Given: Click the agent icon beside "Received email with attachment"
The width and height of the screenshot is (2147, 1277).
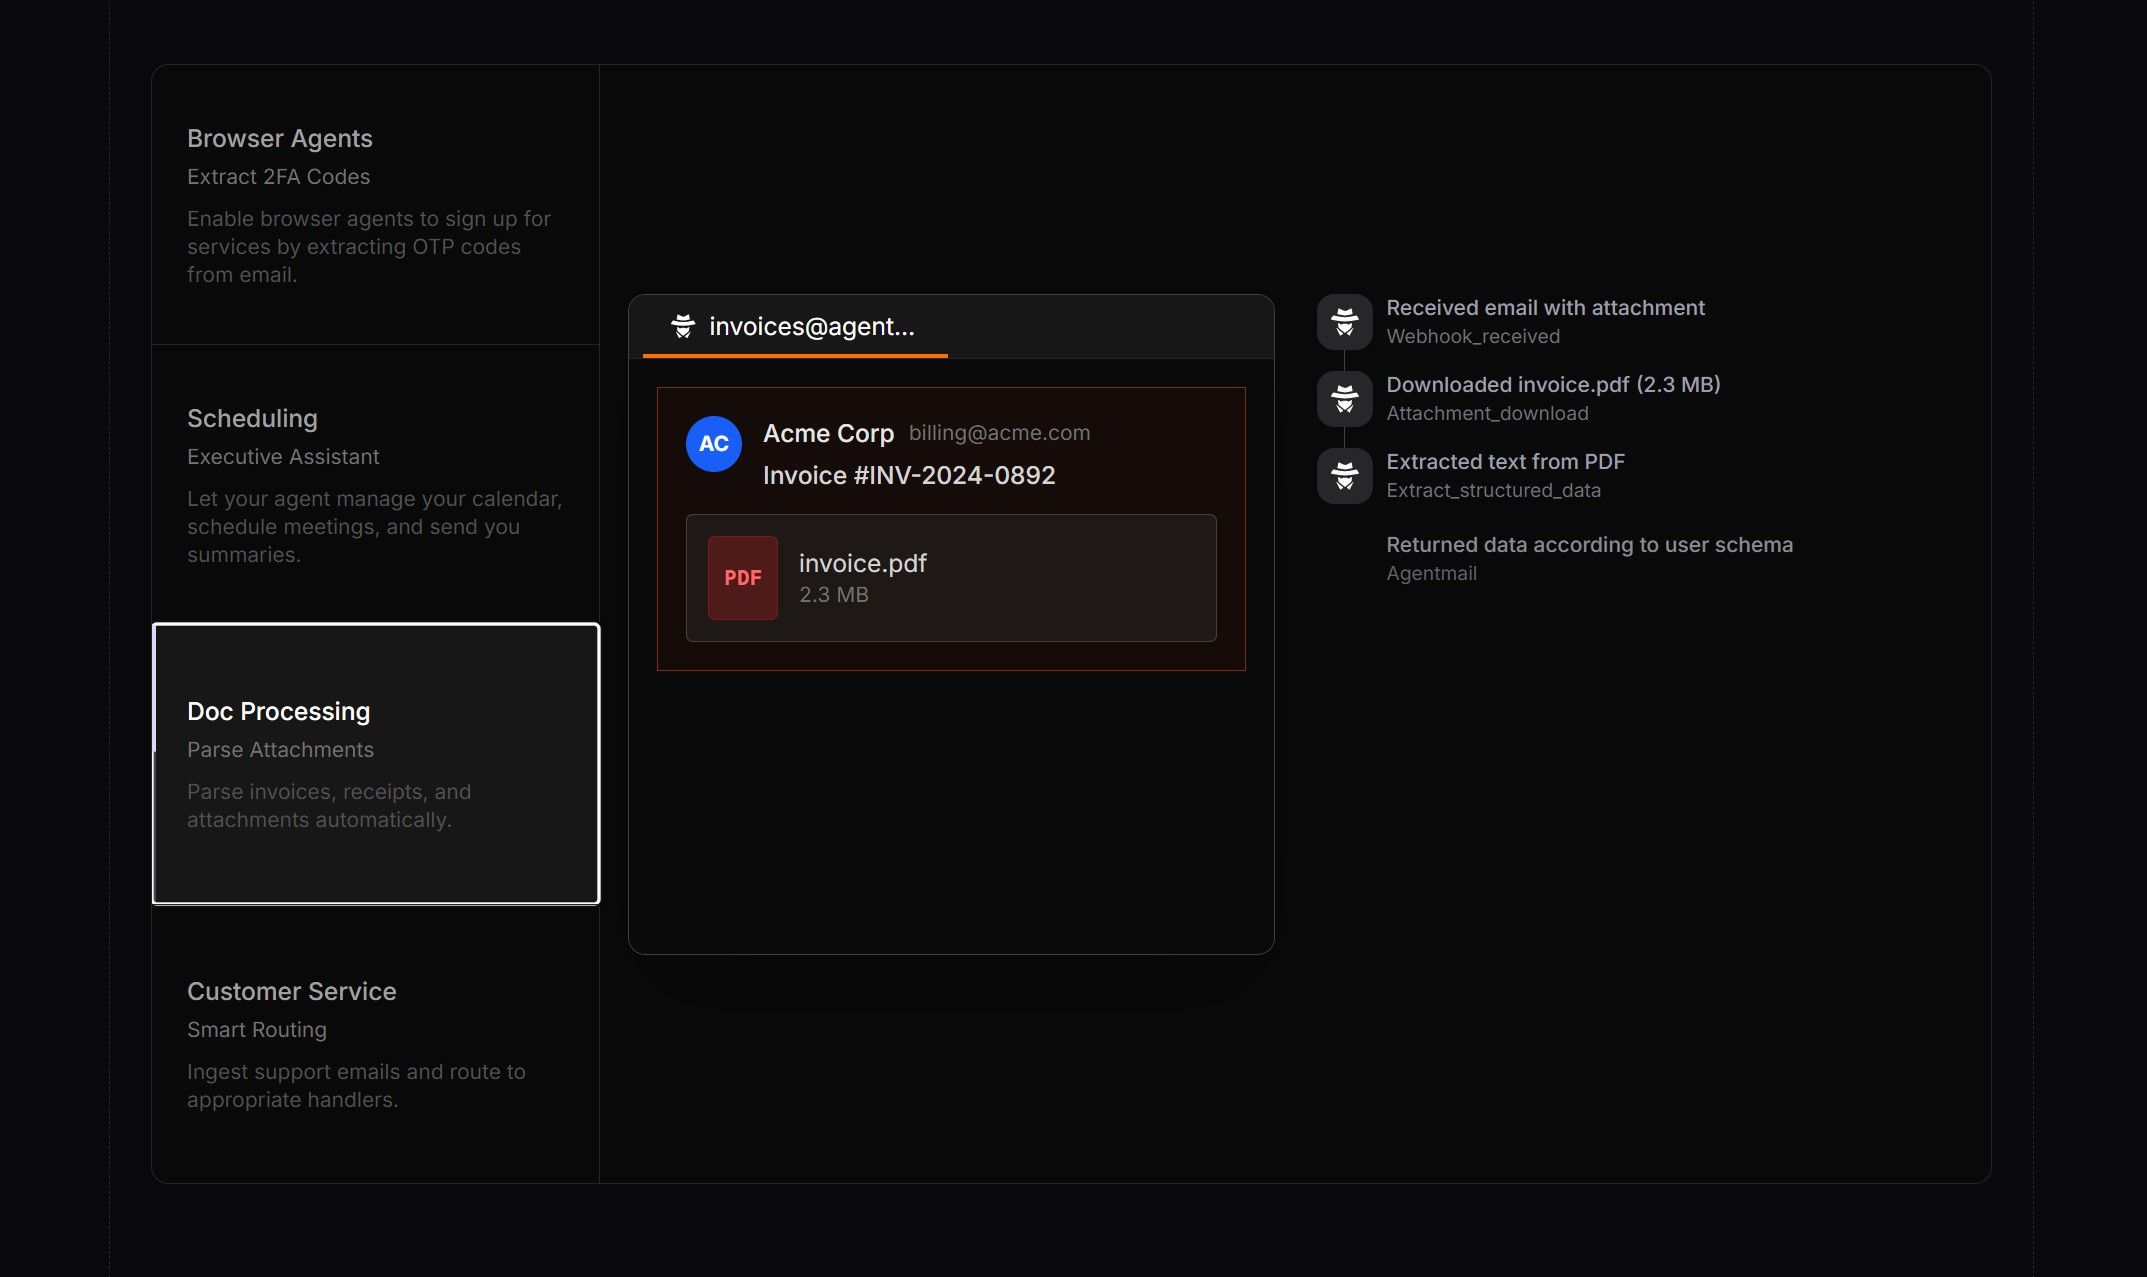Looking at the screenshot, I should point(1343,321).
